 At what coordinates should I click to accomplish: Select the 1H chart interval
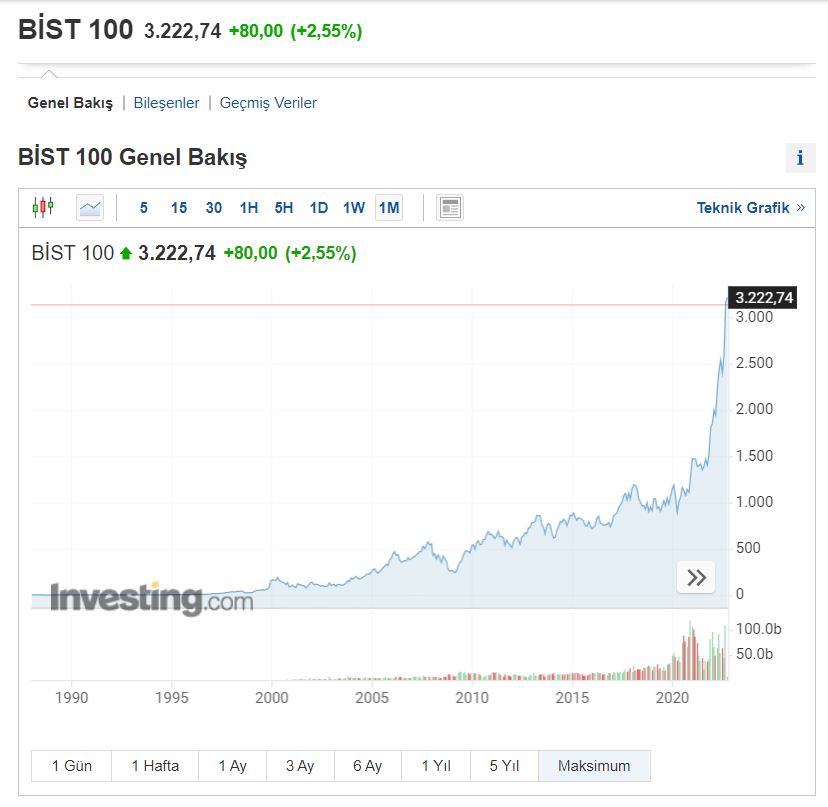click(249, 208)
